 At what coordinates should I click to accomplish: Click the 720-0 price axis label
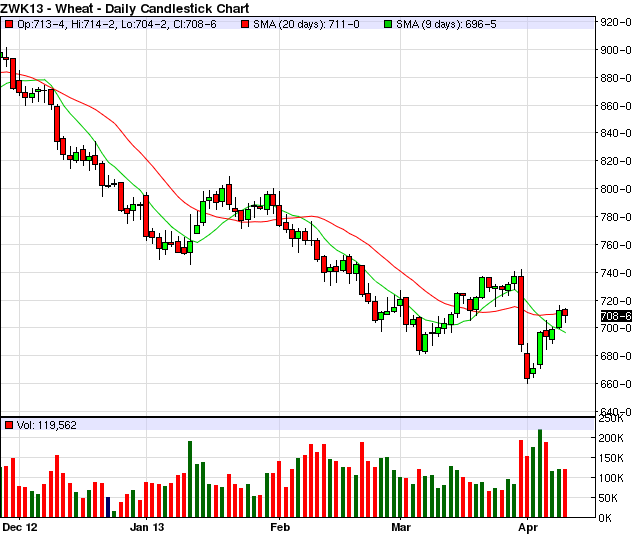(x=616, y=301)
